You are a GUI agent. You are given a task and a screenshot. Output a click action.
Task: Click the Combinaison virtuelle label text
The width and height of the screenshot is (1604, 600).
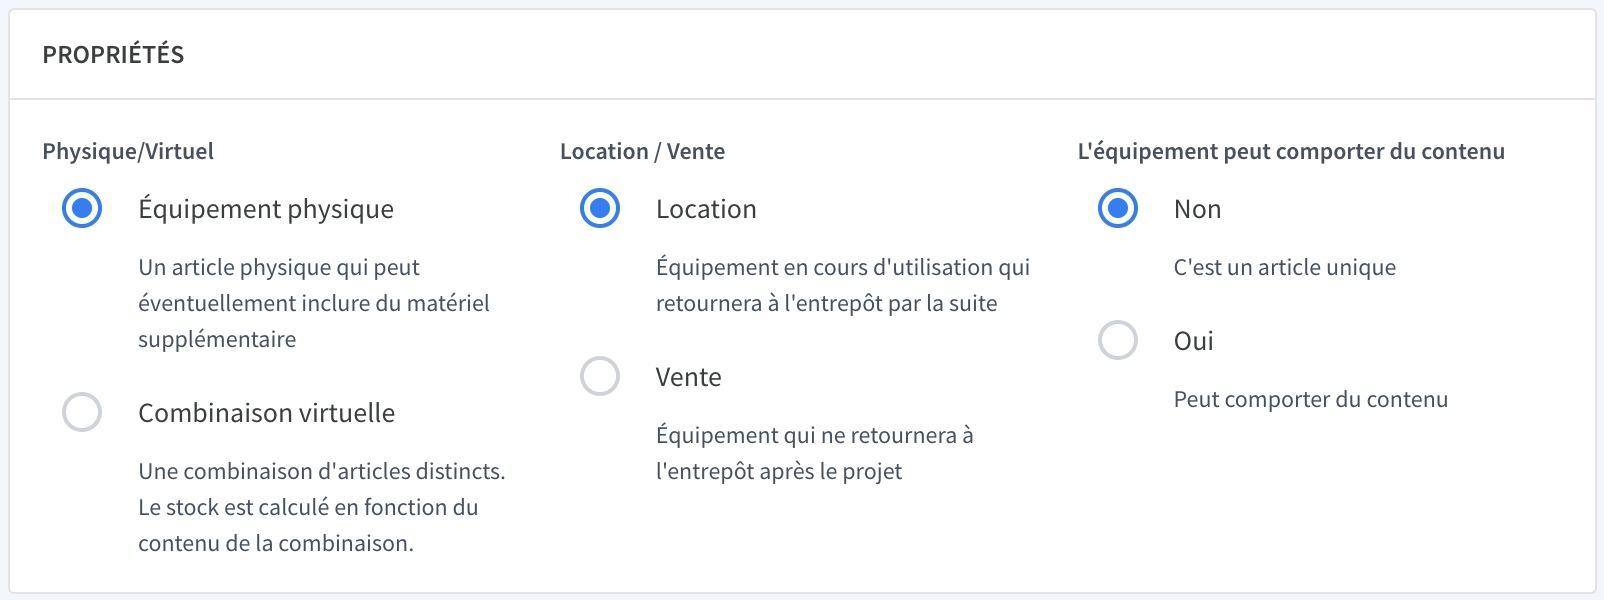coord(267,413)
